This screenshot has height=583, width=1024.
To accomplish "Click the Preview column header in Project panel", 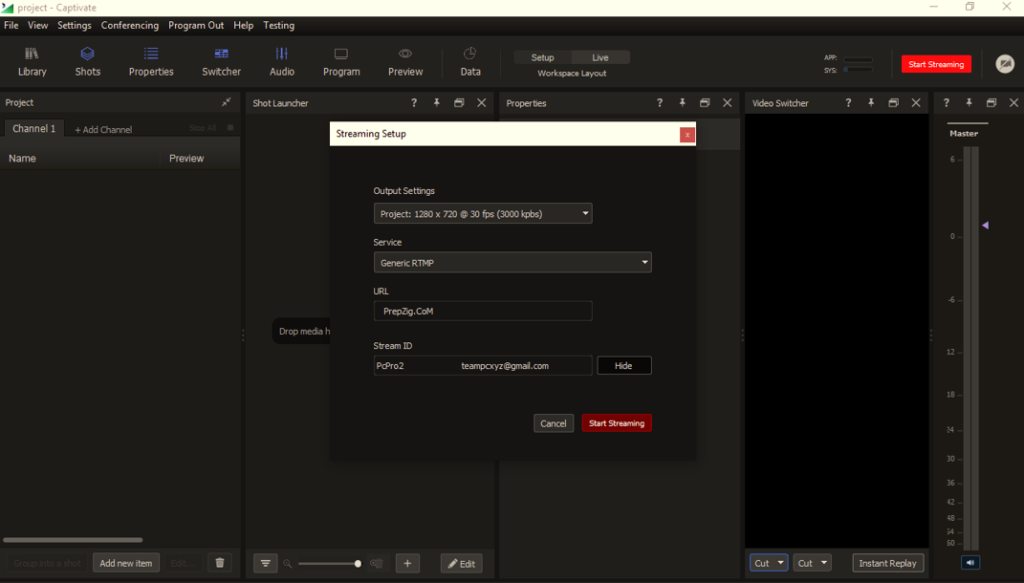I will 186,158.
